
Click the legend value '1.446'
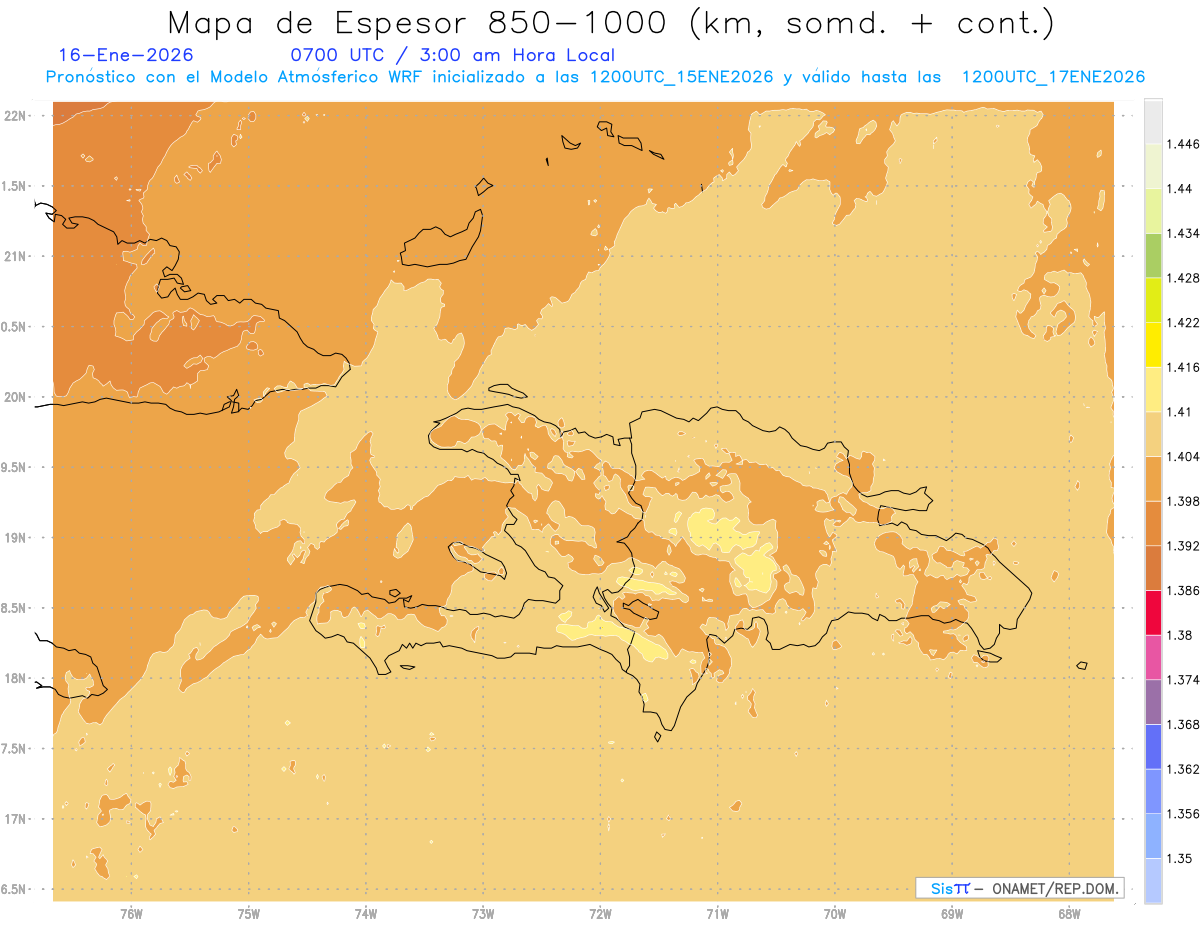1183,144
